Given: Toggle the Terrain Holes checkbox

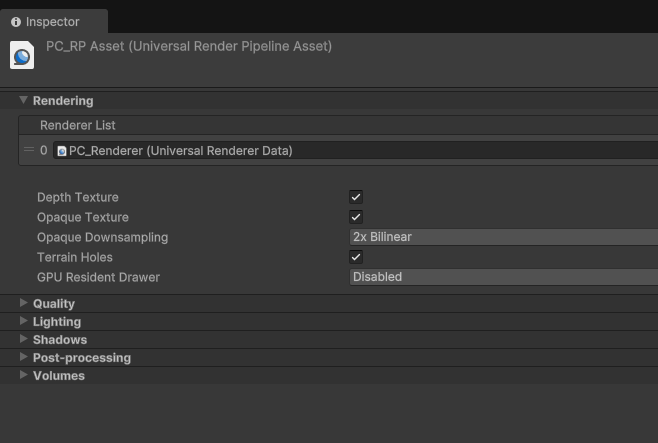Looking at the screenshot, I should pyautogui.click(x=356, y=257).
